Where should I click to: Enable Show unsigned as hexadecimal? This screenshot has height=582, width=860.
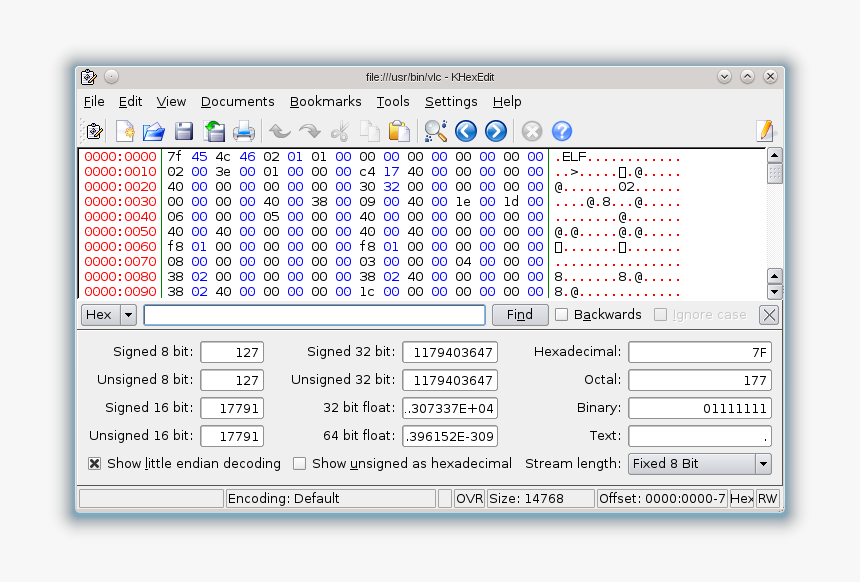(299, 463)
